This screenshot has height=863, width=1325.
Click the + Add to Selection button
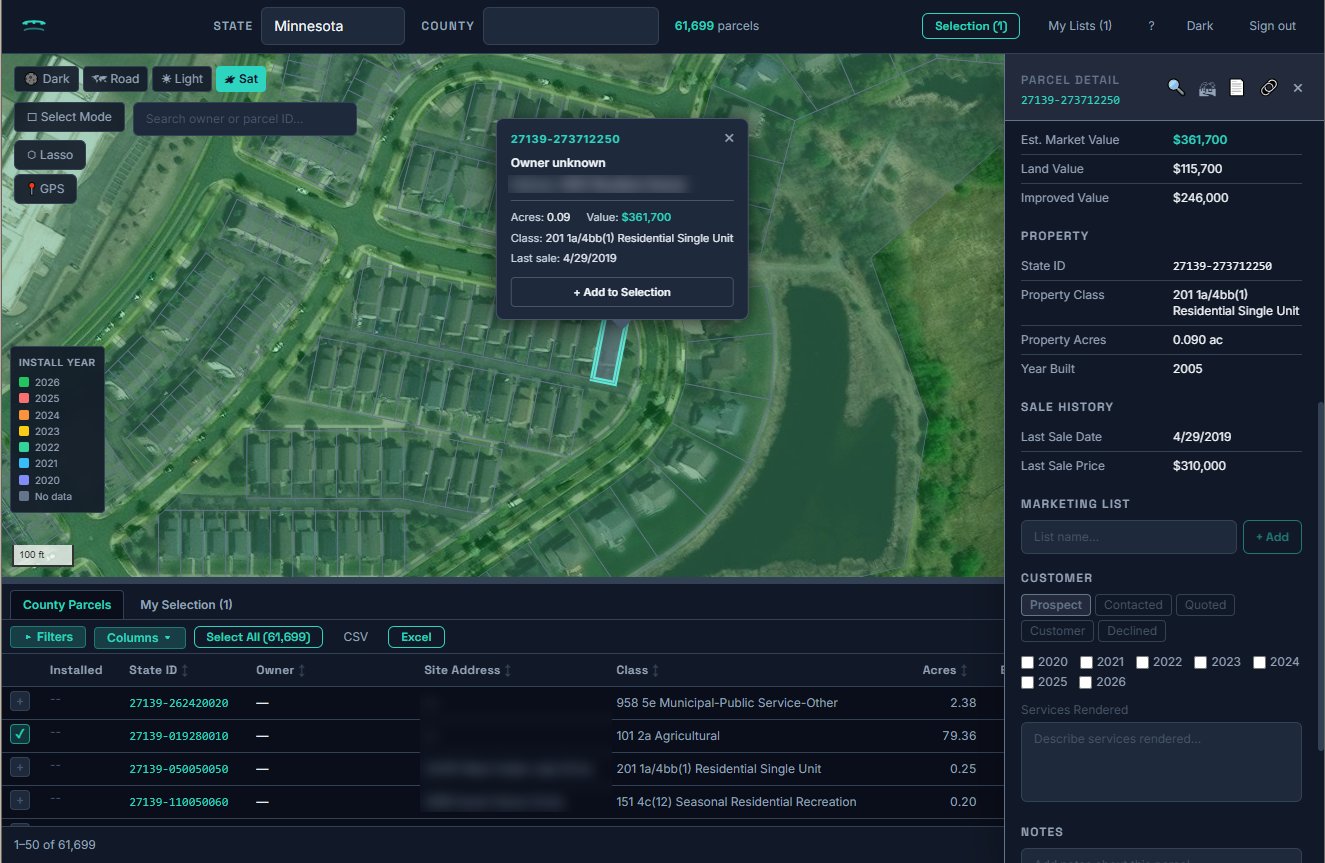(x=622, y=292)
